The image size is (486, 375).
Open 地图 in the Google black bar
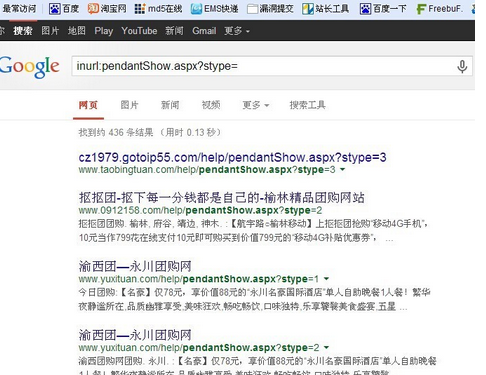pyautogui.click(x=77, y=31)
